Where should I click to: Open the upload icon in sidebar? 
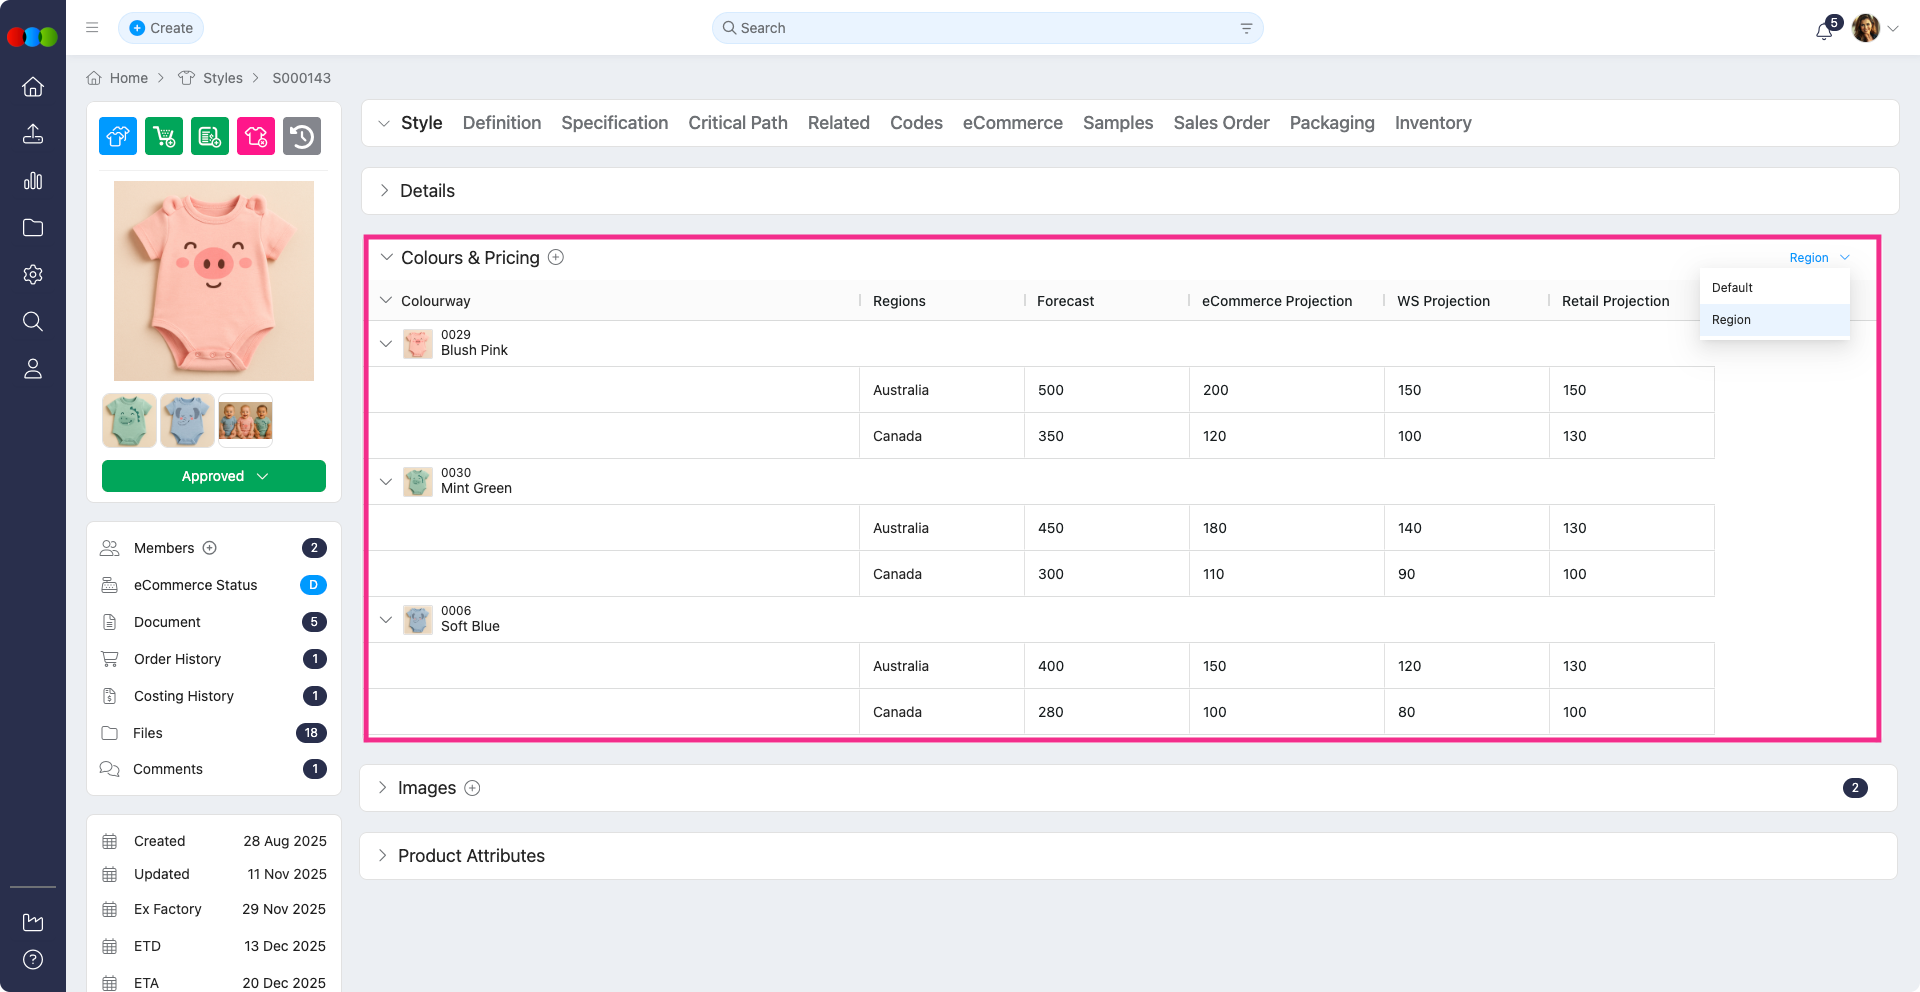pos(33,134)
